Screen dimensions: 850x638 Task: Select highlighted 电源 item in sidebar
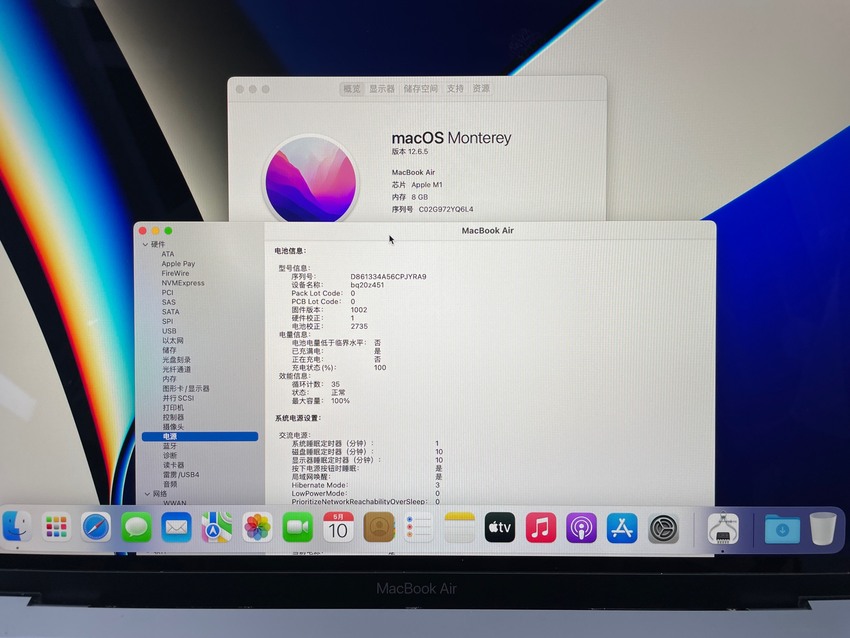200,436
